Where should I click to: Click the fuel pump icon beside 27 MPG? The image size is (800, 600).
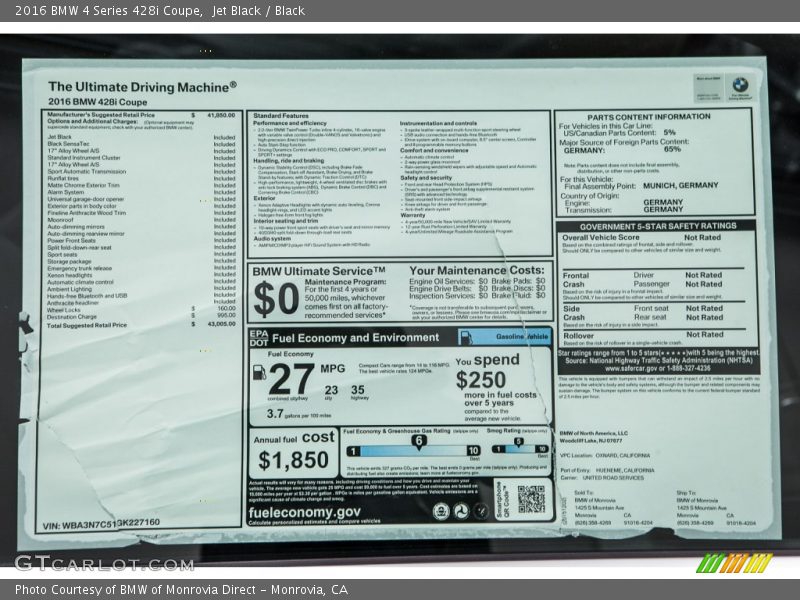click(260, 374)
